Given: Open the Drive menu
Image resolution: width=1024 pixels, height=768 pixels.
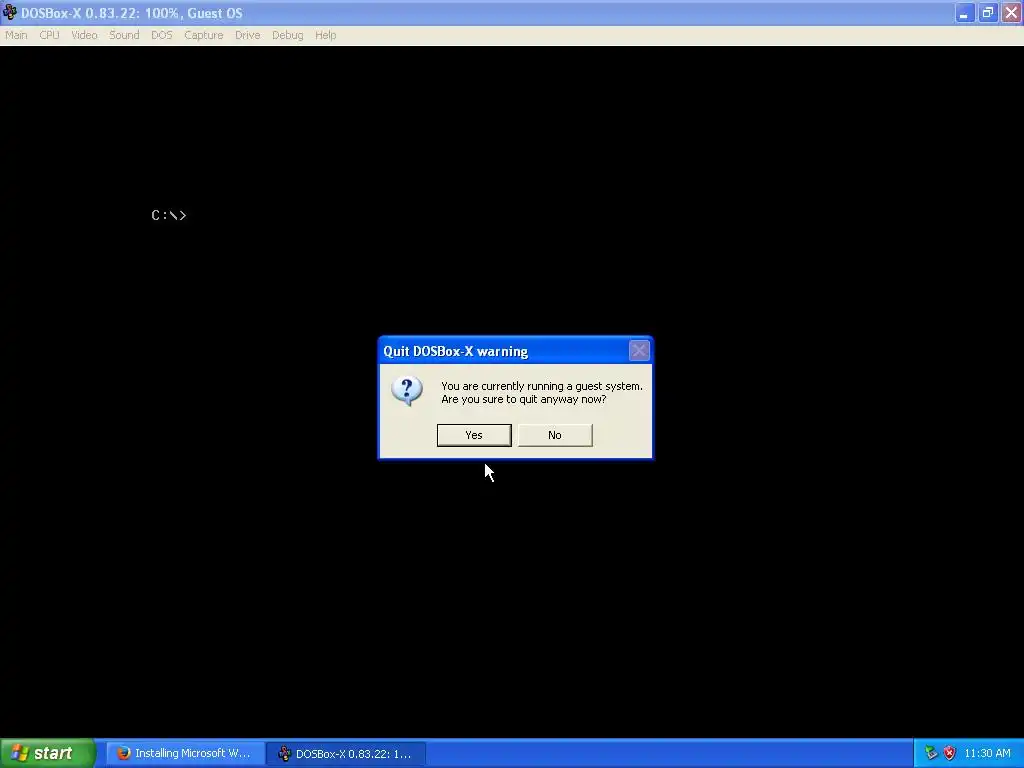Looking at the screenshot, I should point(248,35).
